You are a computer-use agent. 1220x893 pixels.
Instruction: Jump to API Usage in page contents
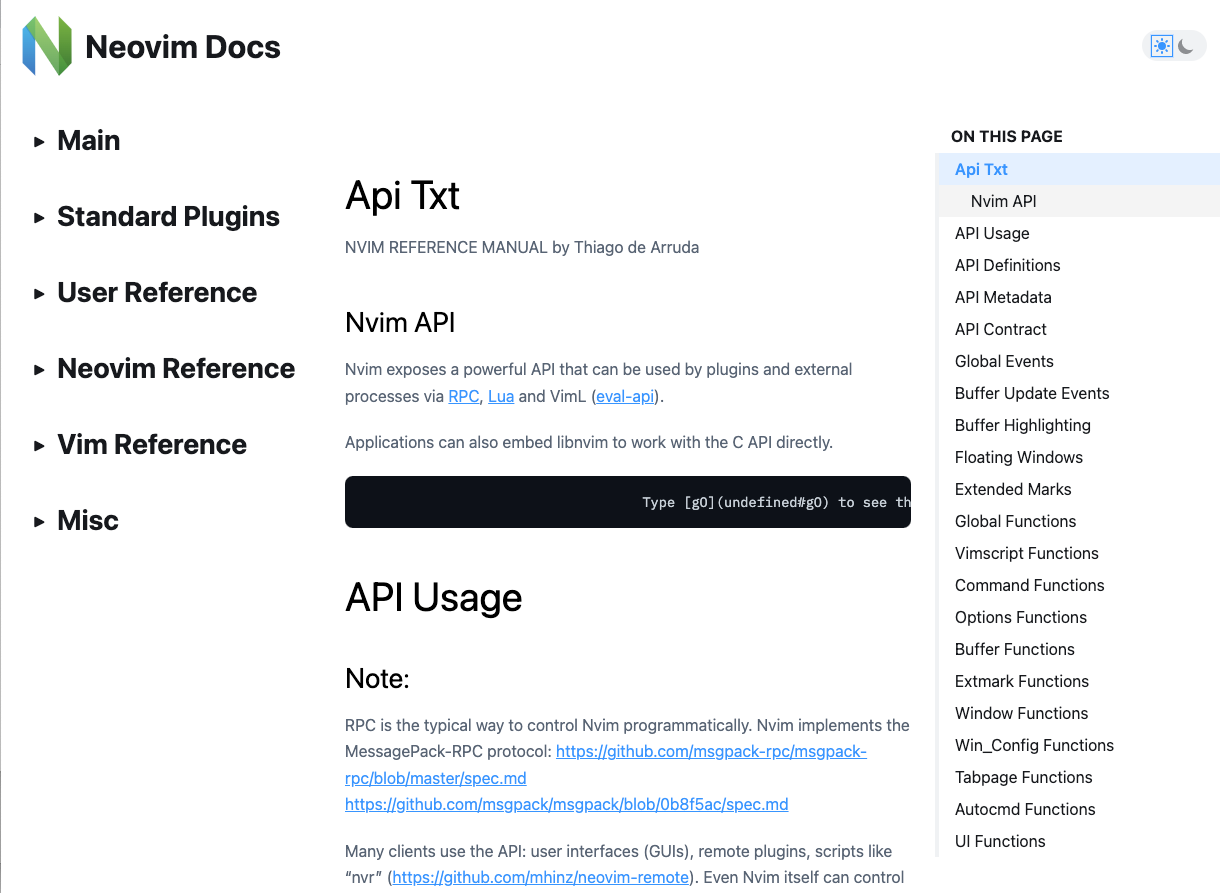992,233
